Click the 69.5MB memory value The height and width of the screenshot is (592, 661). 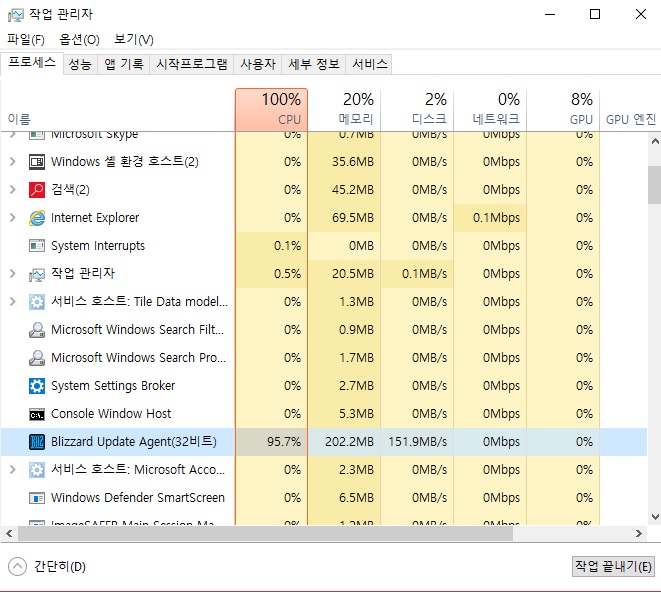353,218
